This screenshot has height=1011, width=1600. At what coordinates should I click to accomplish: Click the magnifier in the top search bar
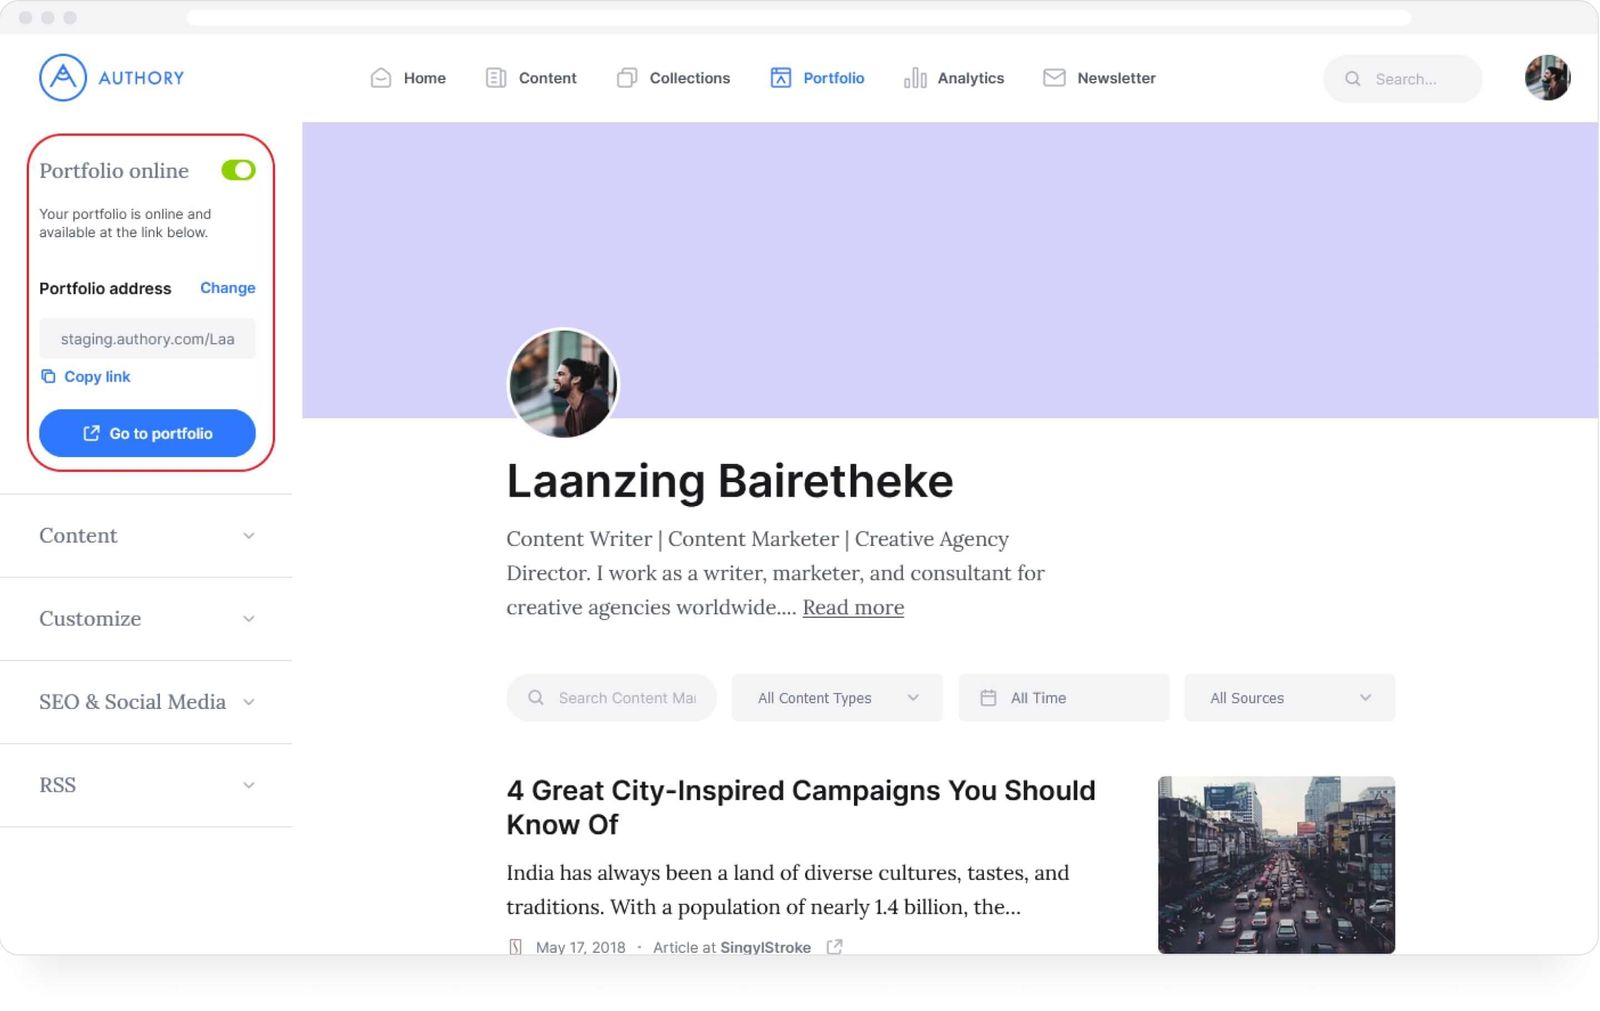tap(1352, 79)
